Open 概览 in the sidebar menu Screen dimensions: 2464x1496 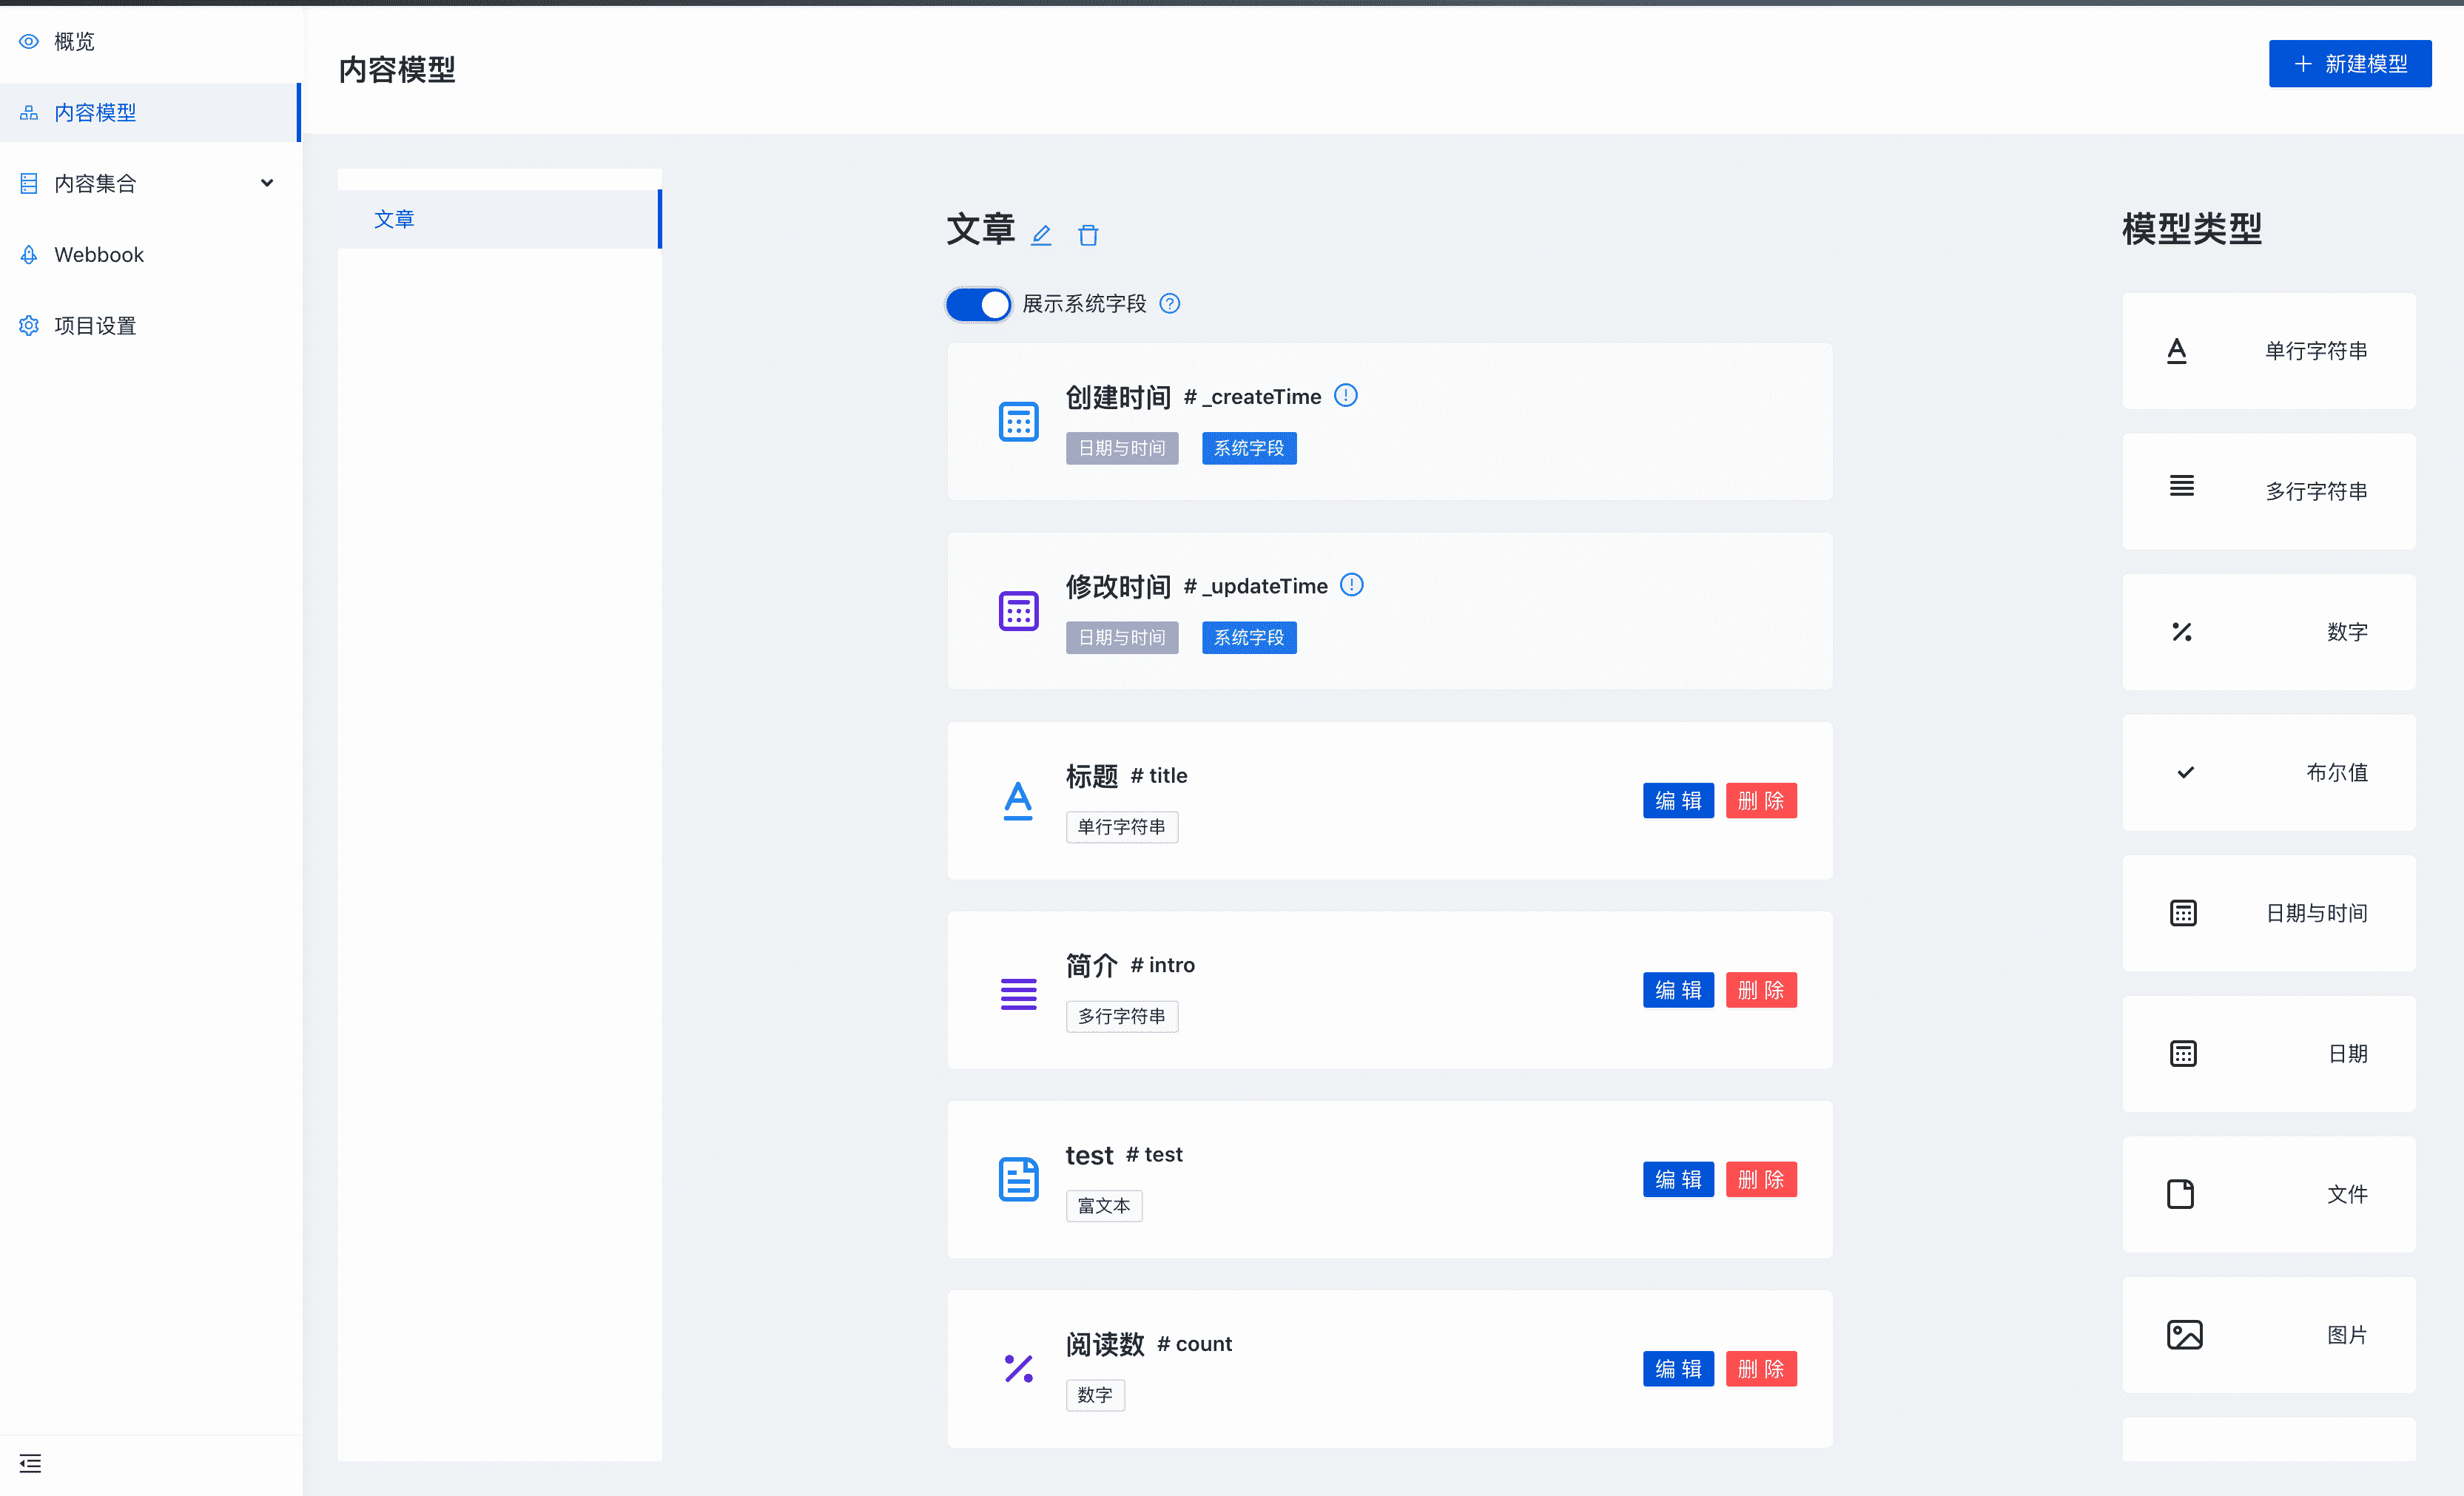(150, 41)
